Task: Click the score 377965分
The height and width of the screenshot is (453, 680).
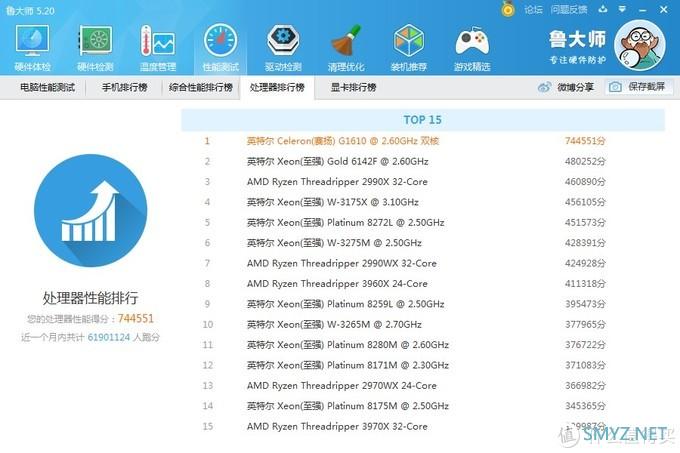Action: 585,324
